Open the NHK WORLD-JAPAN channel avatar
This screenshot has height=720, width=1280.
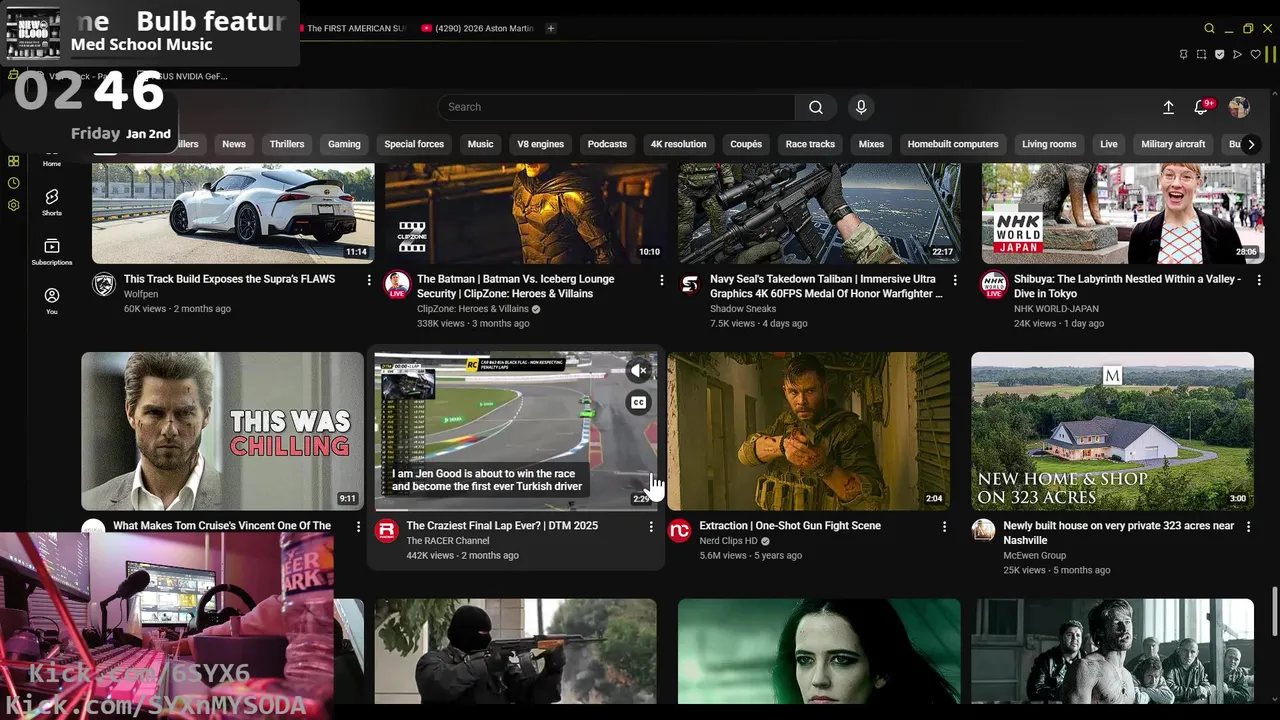[994, 284]
